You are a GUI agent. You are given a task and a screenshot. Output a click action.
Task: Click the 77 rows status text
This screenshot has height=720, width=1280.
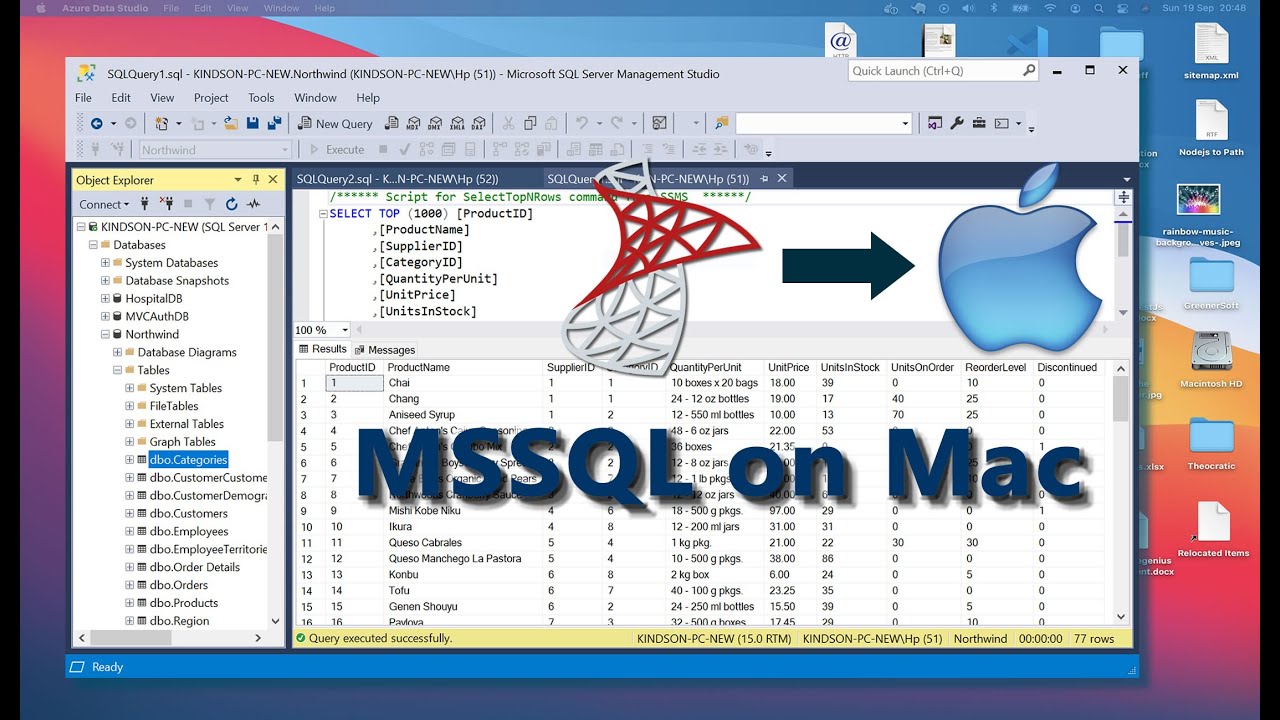pos(1094,638)
